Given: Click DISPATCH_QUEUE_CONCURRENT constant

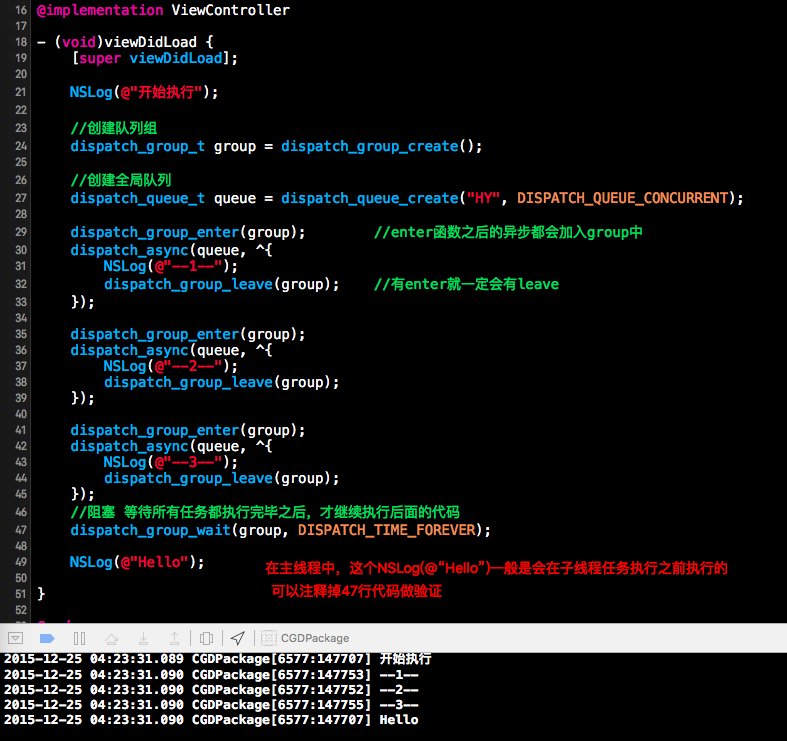Looking at the screenshot, I should 622,198.
